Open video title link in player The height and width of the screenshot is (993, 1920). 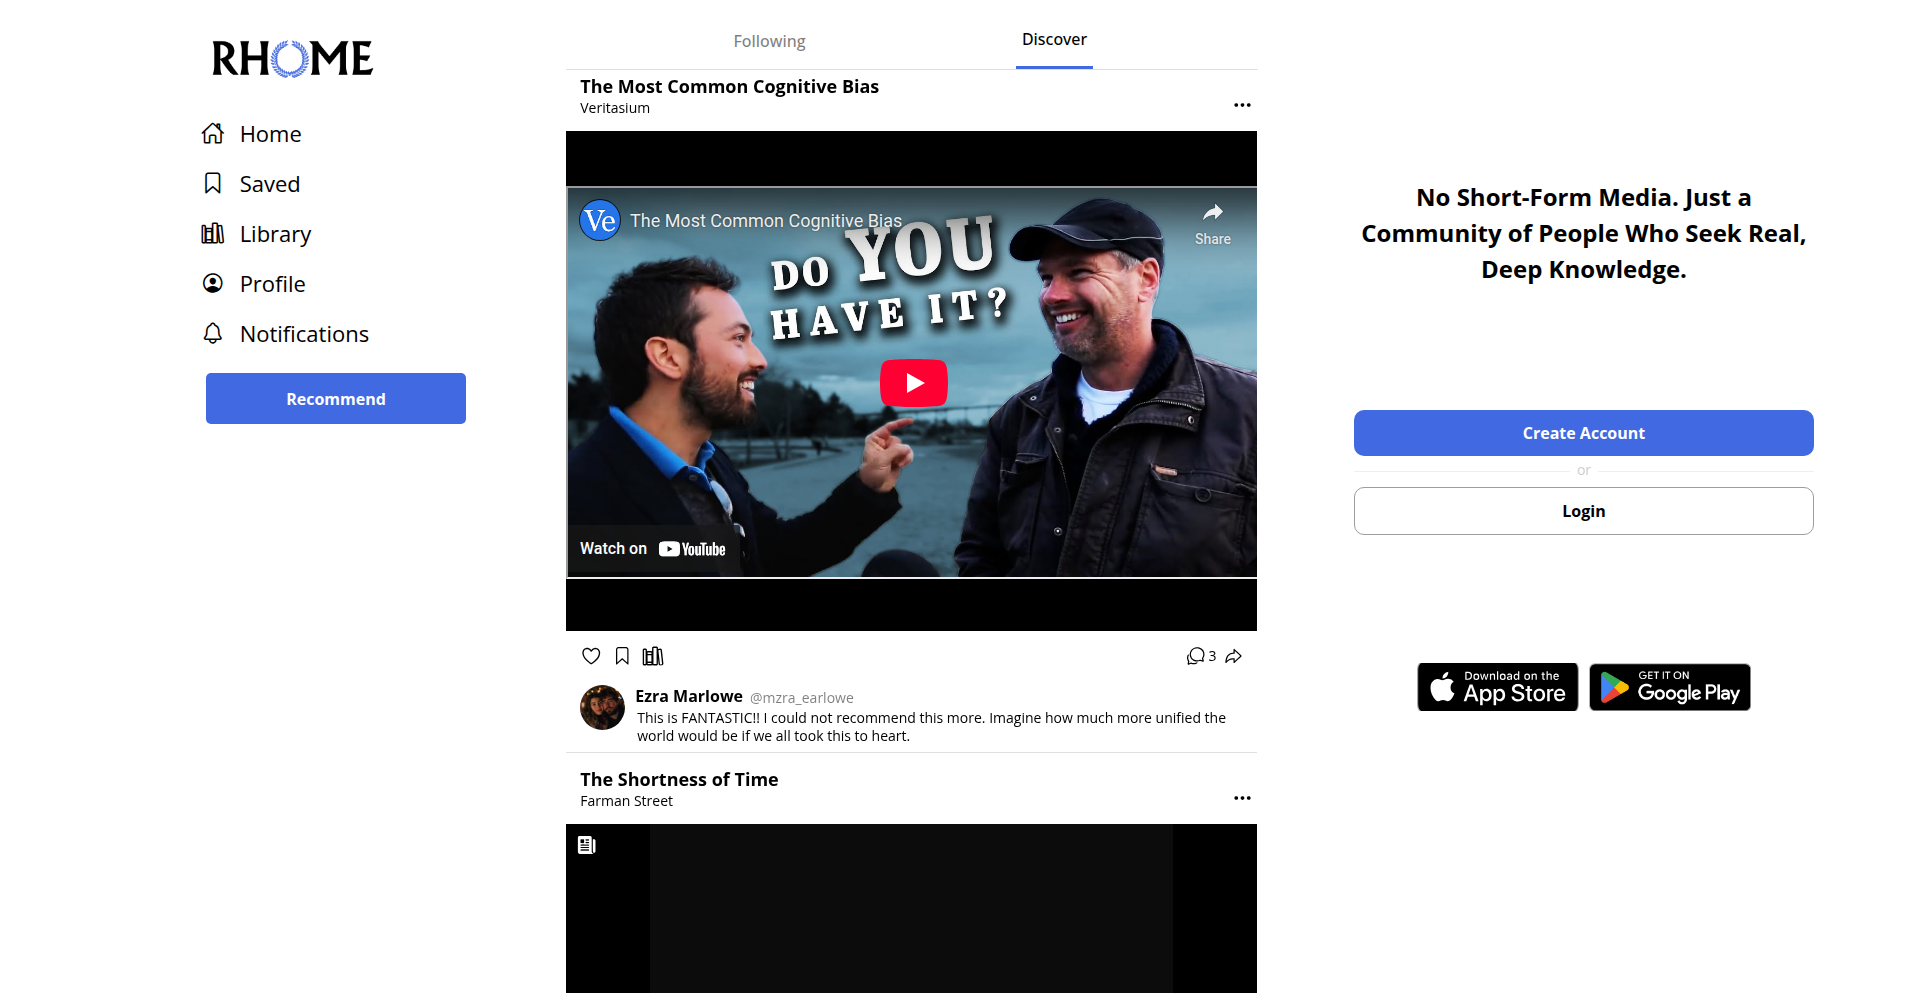(x=766, y=221)
